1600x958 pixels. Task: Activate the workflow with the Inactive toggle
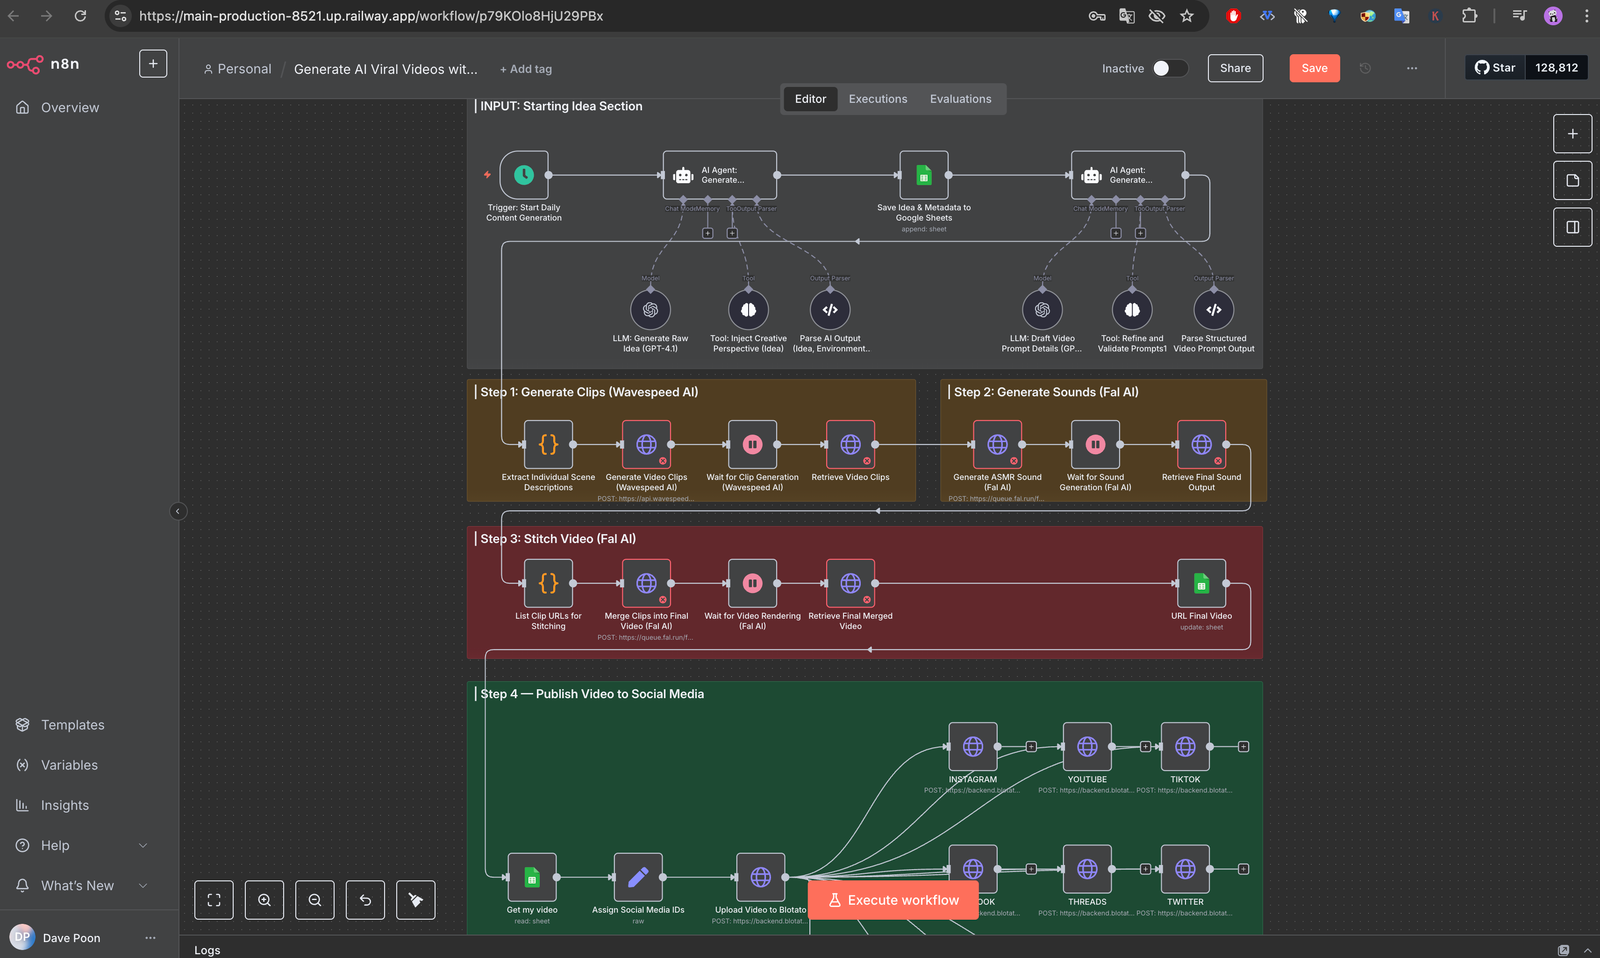(1170, 68)
